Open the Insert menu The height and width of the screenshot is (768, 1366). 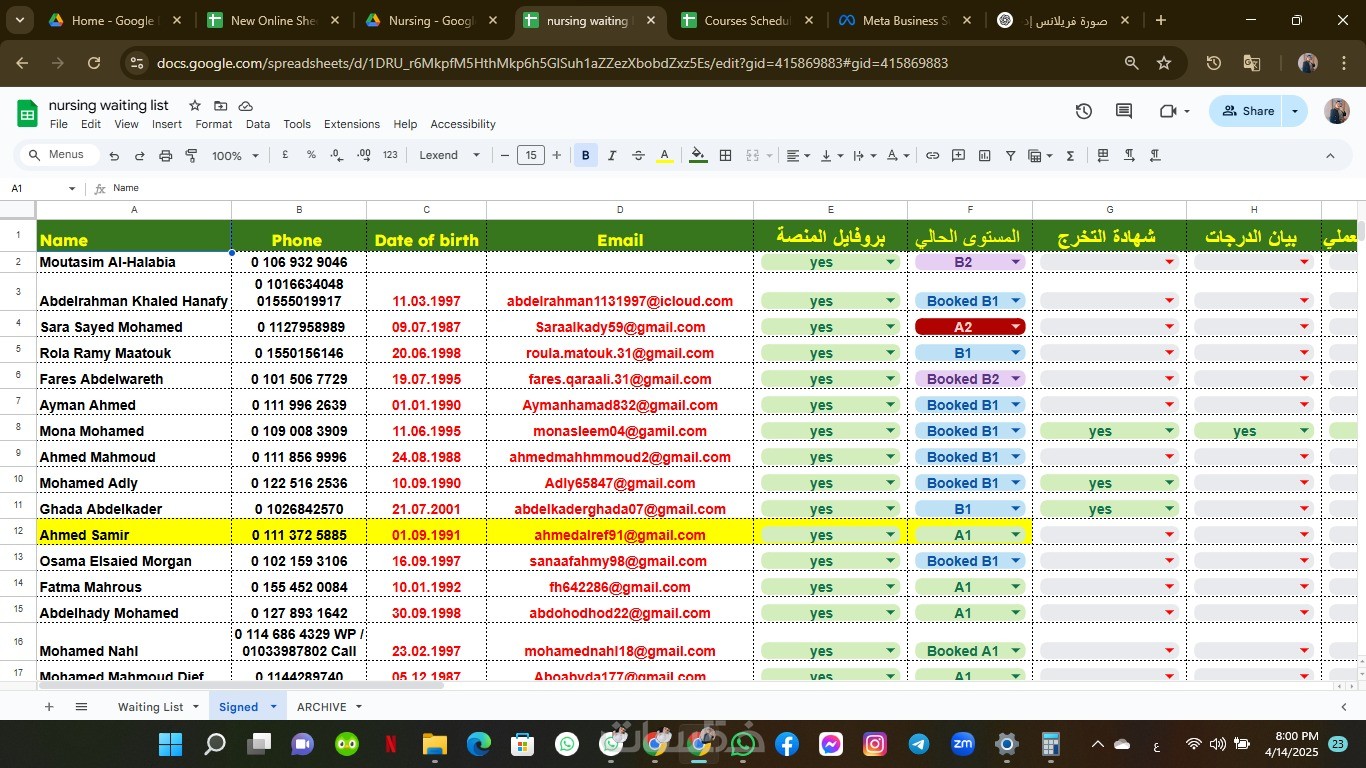[x=167, y=124]
